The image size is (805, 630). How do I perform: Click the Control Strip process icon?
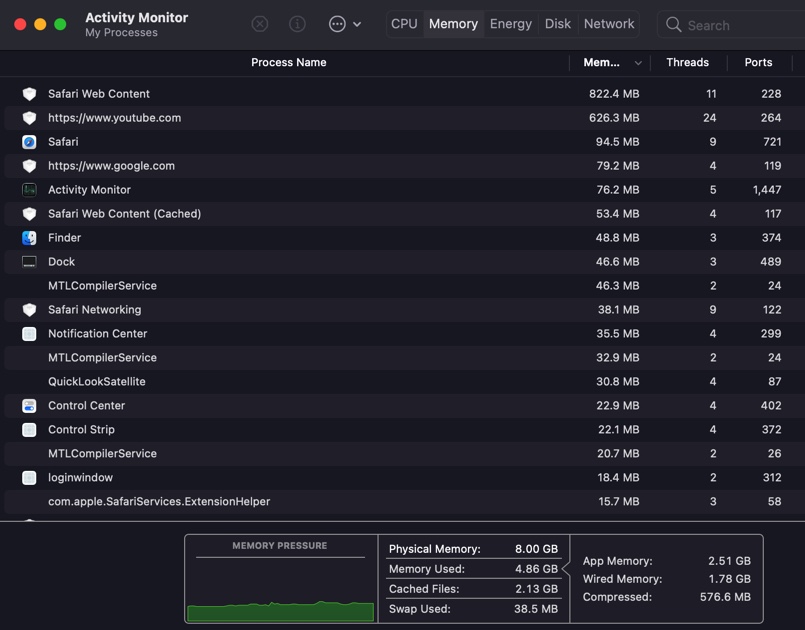[x=29, y=430]
